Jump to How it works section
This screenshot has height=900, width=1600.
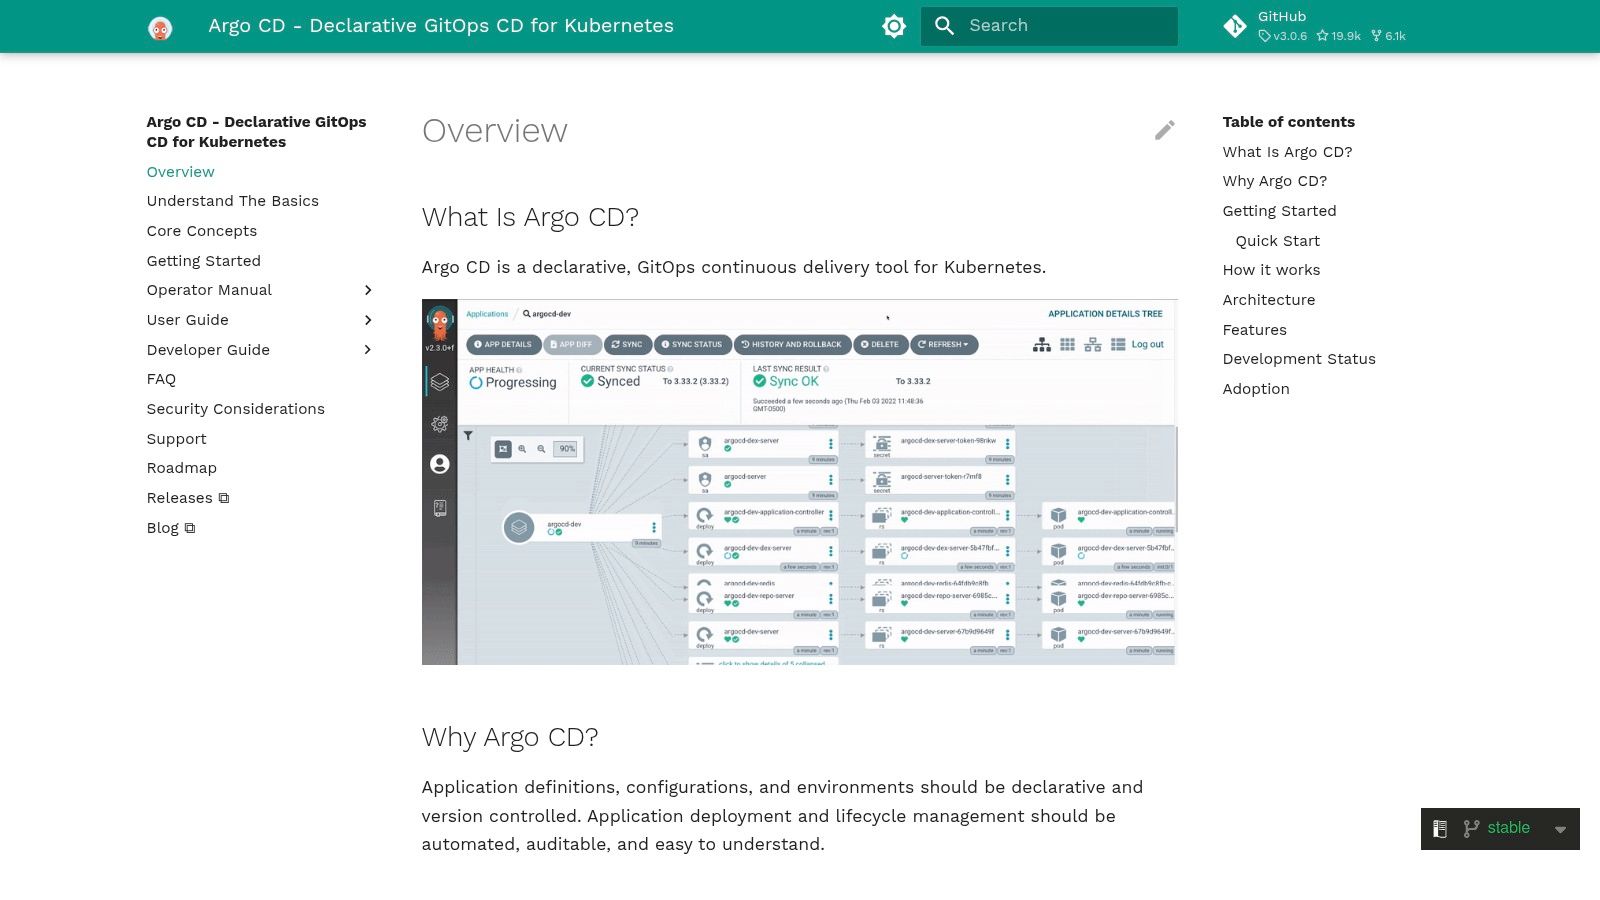point(1271,270)
